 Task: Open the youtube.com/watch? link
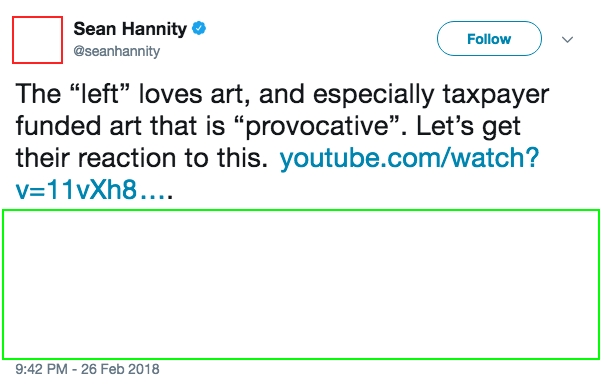pos(409,158)
